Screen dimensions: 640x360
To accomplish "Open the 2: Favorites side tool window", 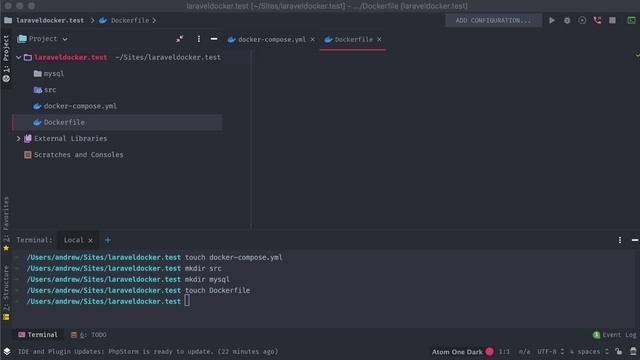I will pos(6,224).
